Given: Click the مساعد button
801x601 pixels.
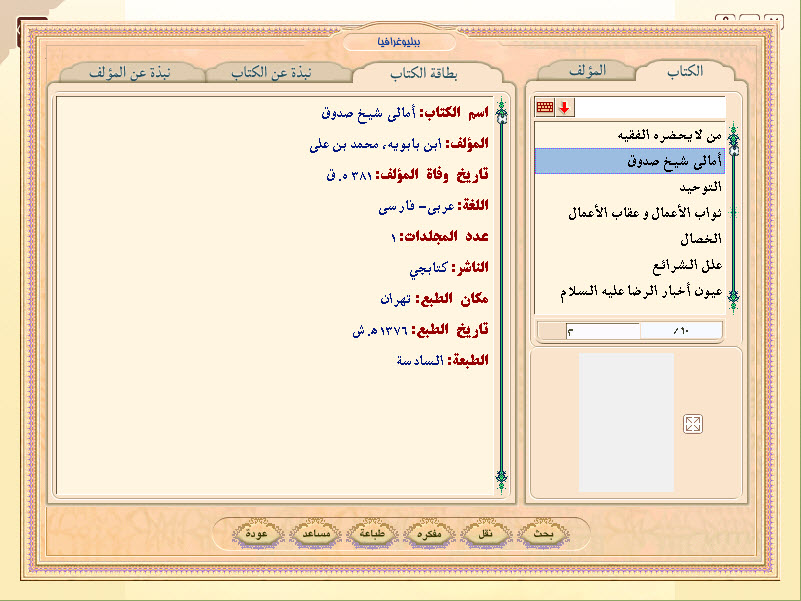Looking at the screenshot, I should click(x=316, y=534).
